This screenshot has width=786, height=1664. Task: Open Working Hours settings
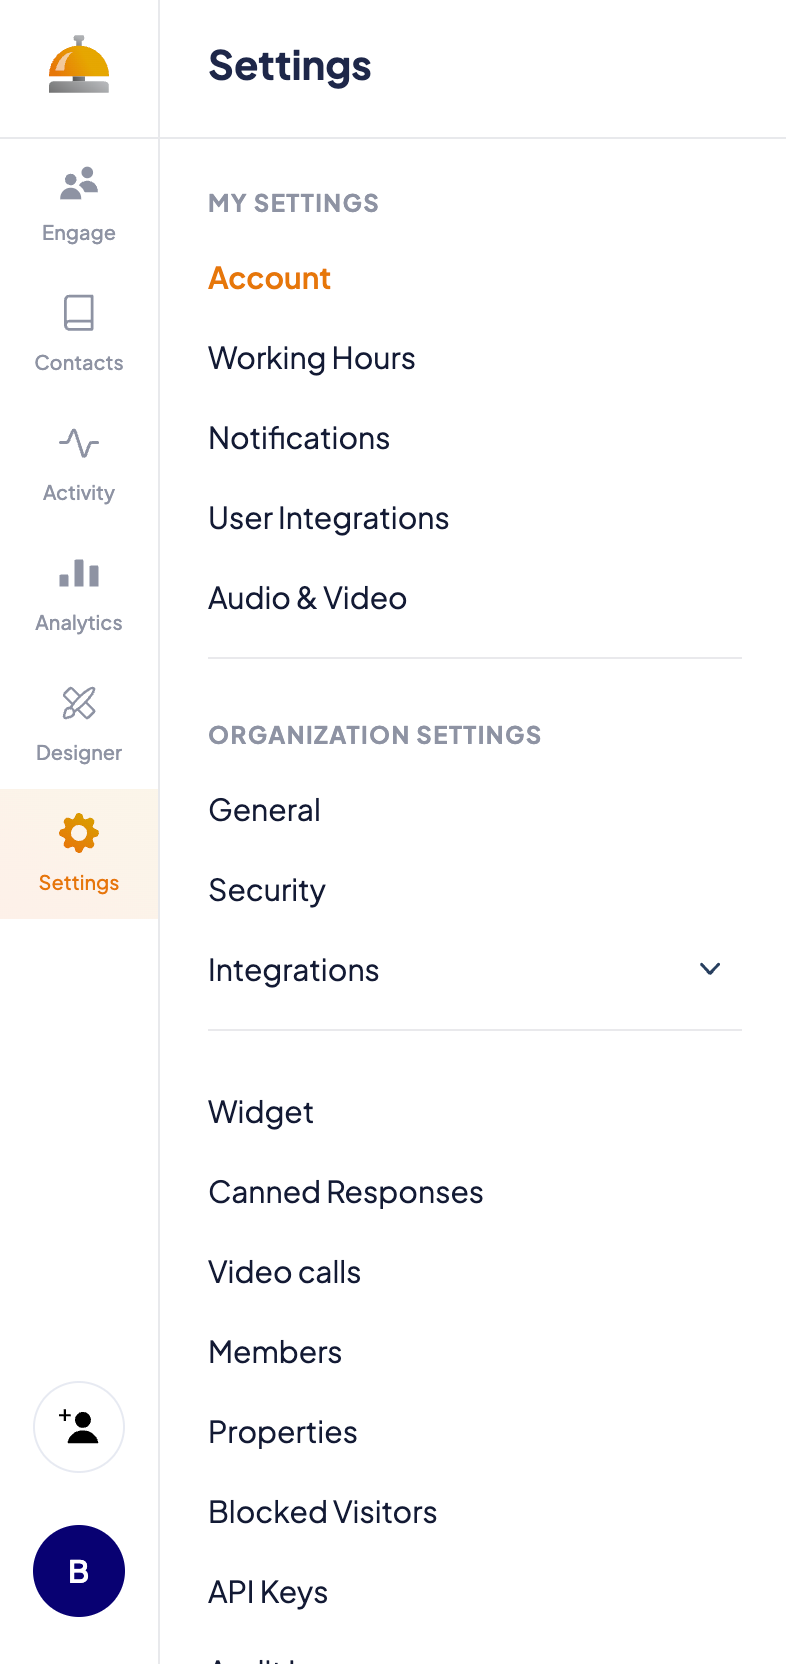(311, 357)
